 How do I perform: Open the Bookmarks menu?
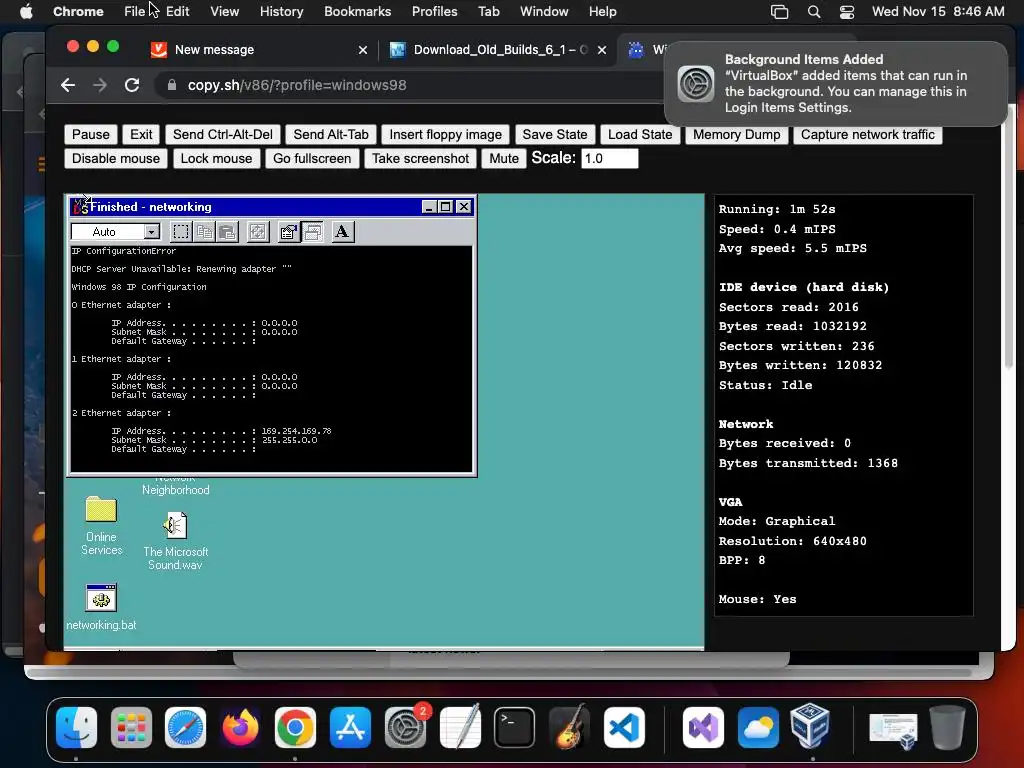pyautogui.click(x=358, y=11)
